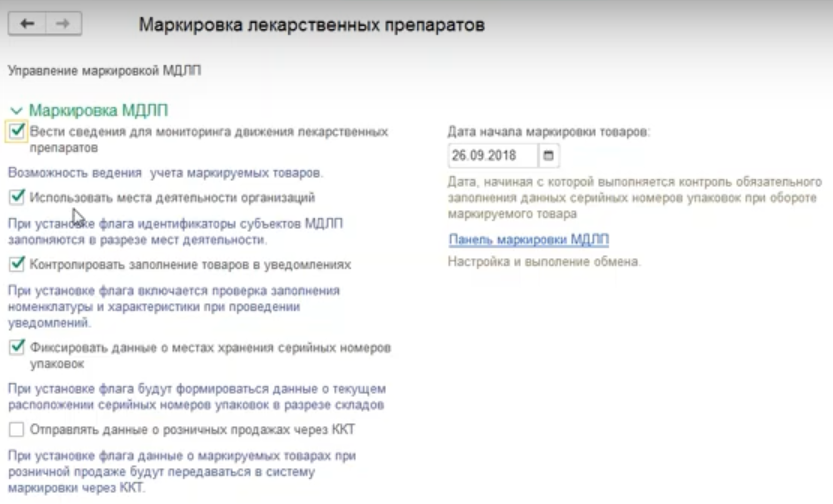The height and width of the screenshot is (504, 833).
Task: Click the 'Настройка и выполнение обмена' description
Action: coord(544,262)
